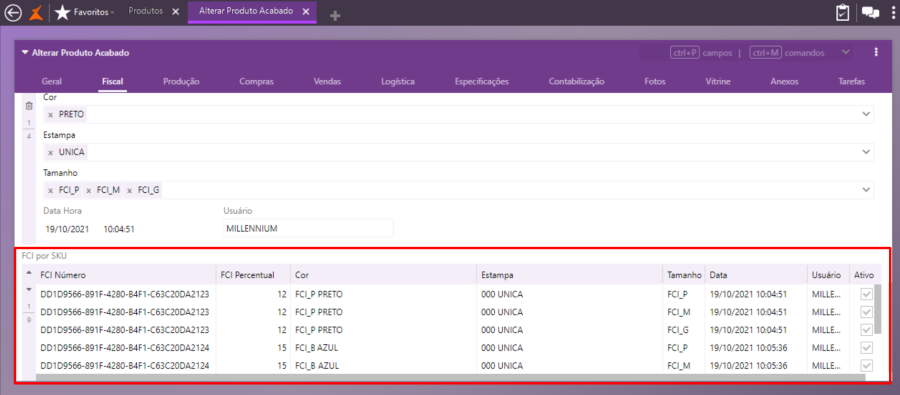The width and height of the screenshot is (900, 395).
Task: Switch to the Geral tab
Action: [52, 82]
